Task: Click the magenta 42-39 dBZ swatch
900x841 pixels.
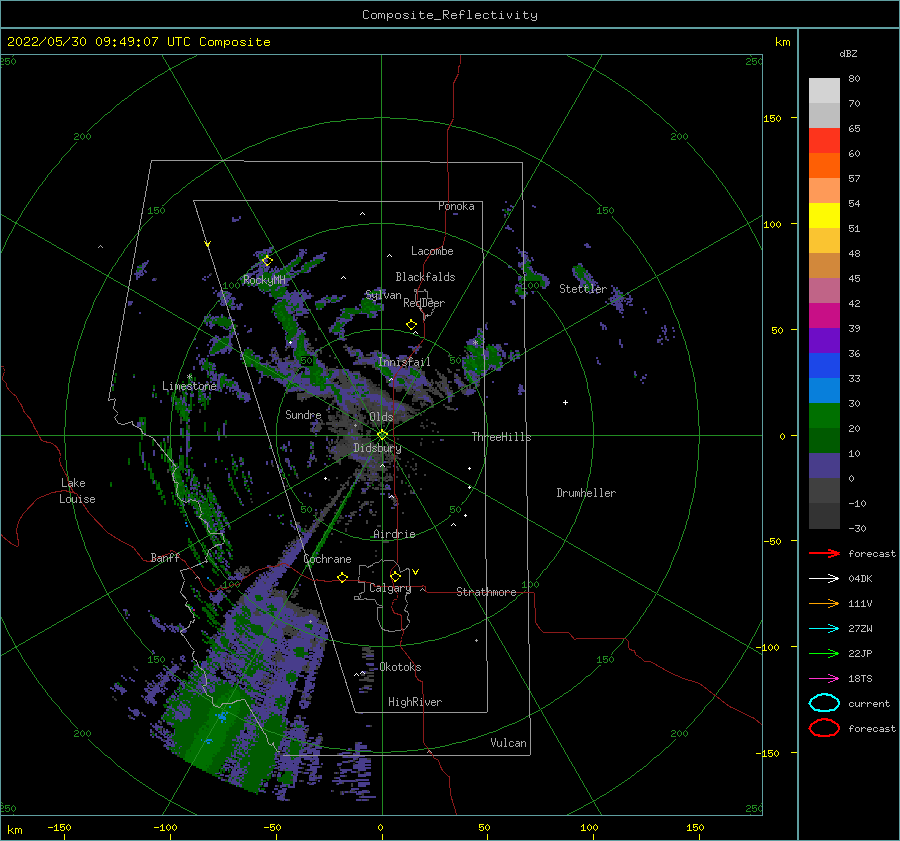Action: 824,316
